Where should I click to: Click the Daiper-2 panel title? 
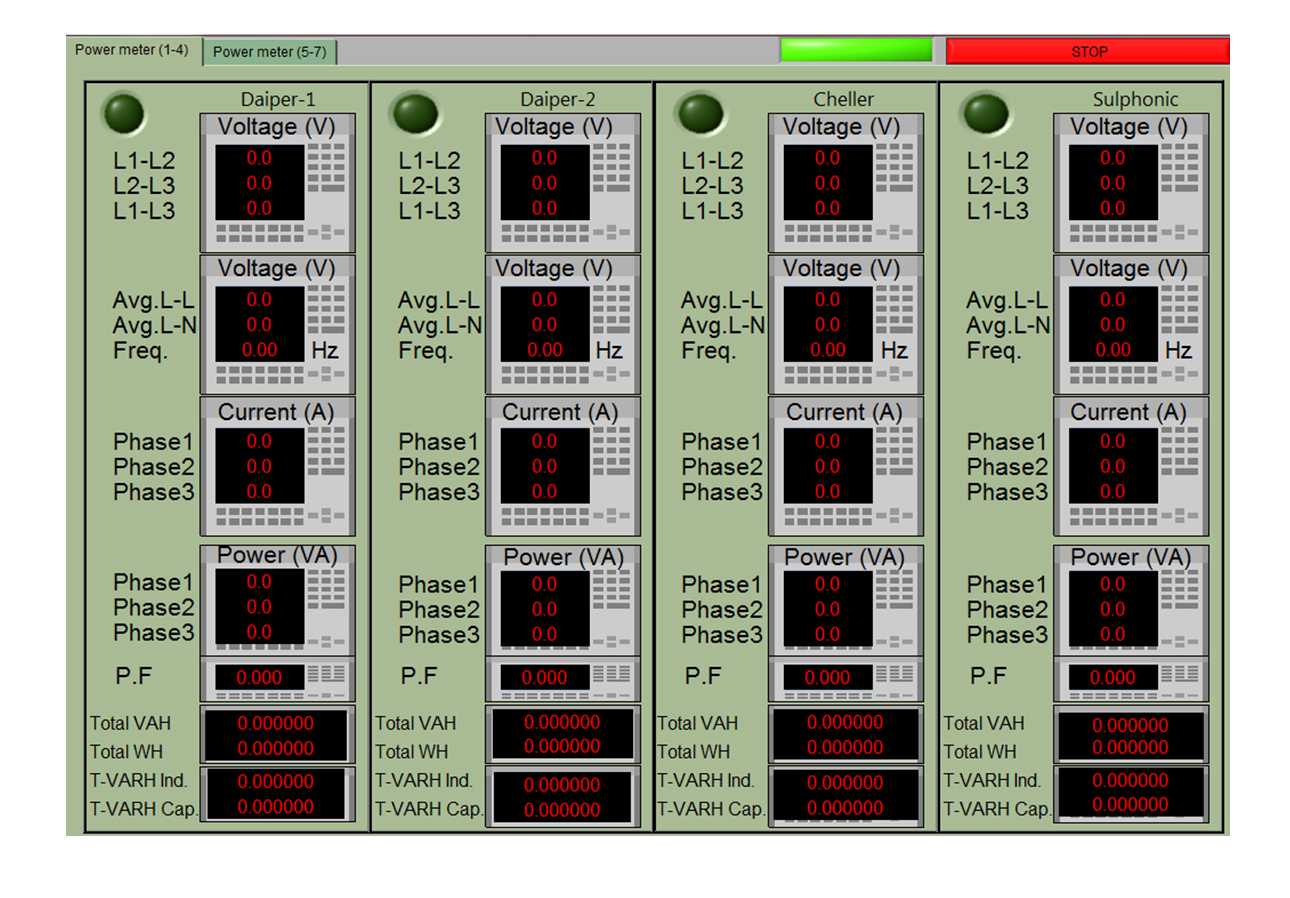pos(557,99)
